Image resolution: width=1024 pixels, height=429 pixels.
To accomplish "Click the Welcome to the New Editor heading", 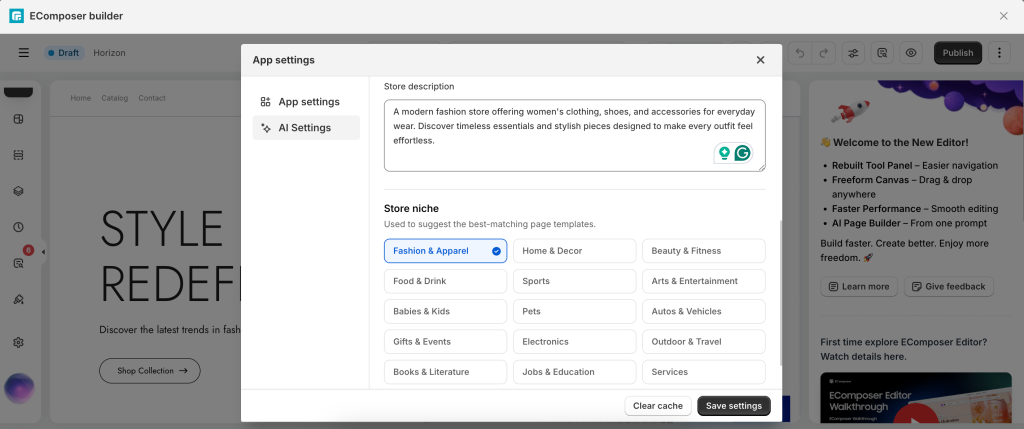I will 894,142.
